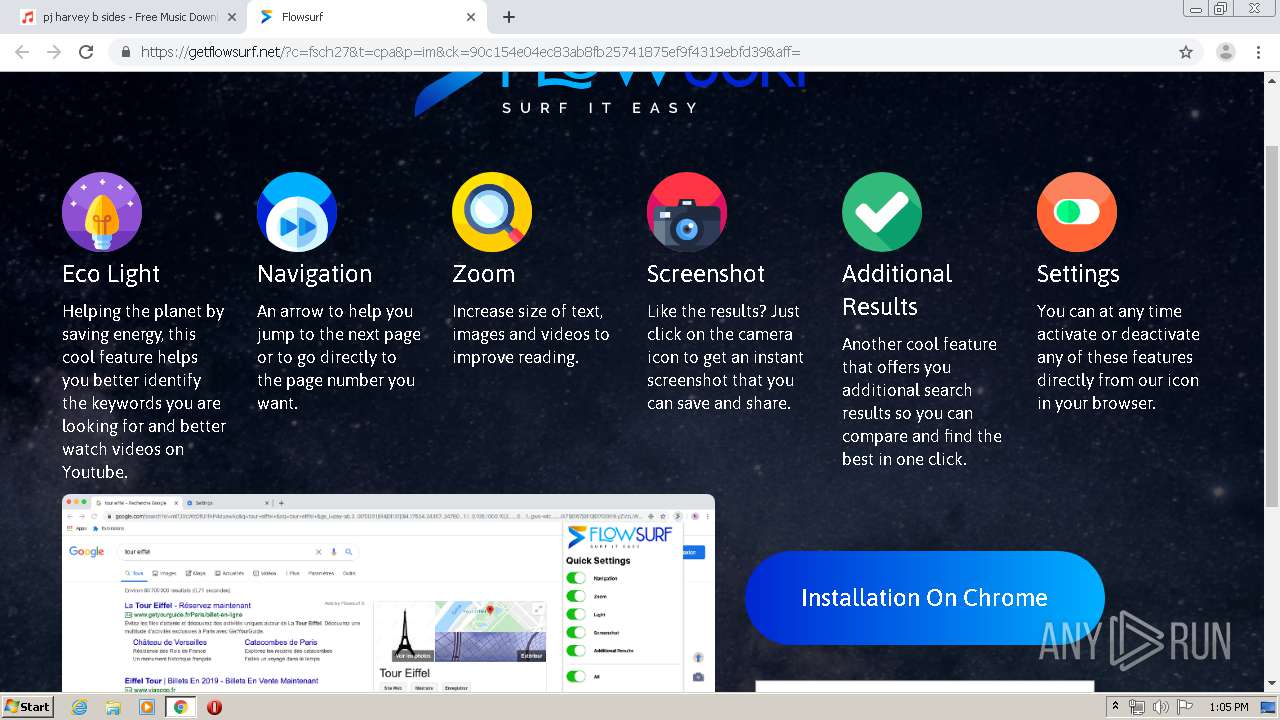Close the Flowsurf tab
Viewport: 1280px width, 720px height.
pyautogui.click(x=471, y=17)
